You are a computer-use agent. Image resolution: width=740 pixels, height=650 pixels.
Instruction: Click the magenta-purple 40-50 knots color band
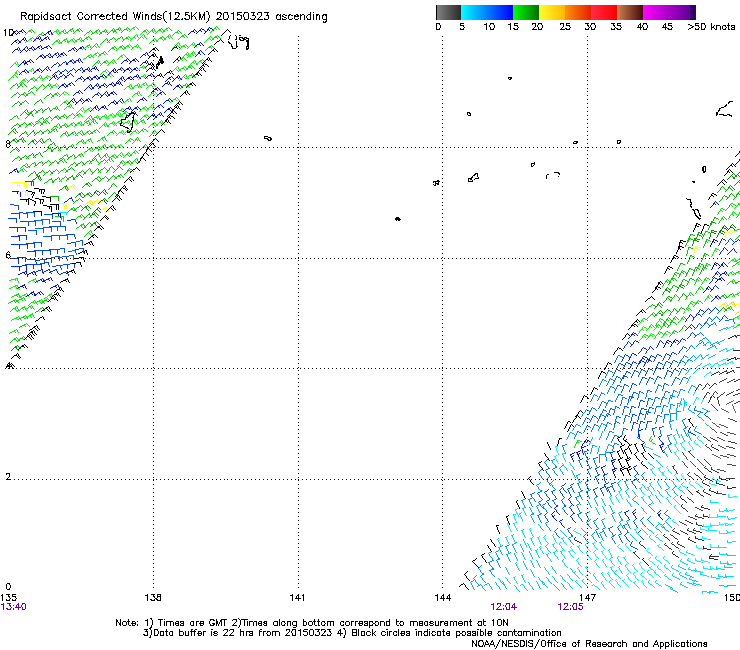coord(669,12)
